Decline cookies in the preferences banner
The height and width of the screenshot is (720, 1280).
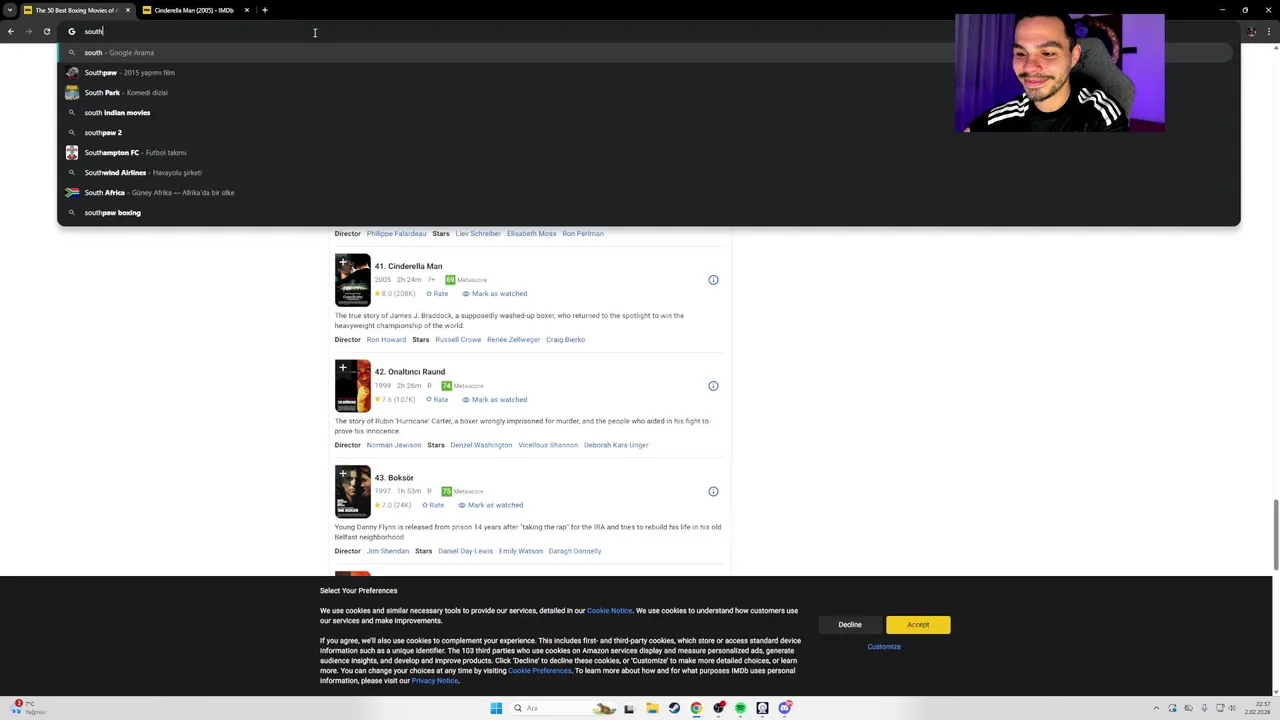coord(850,625)
